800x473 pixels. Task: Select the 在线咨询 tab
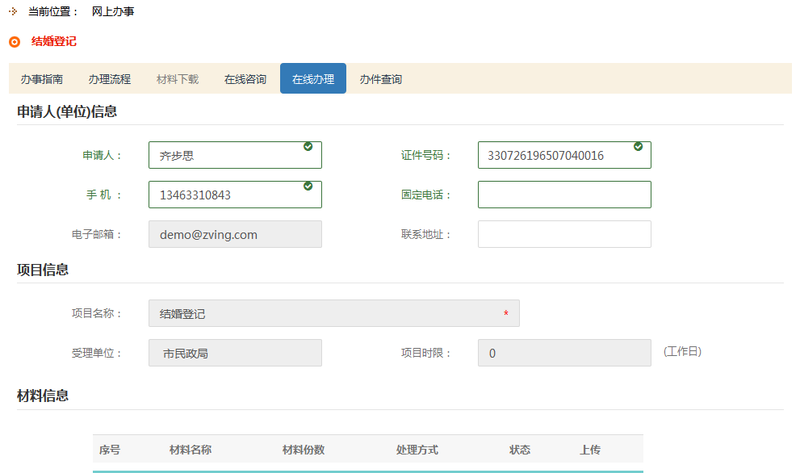[245, 79]
